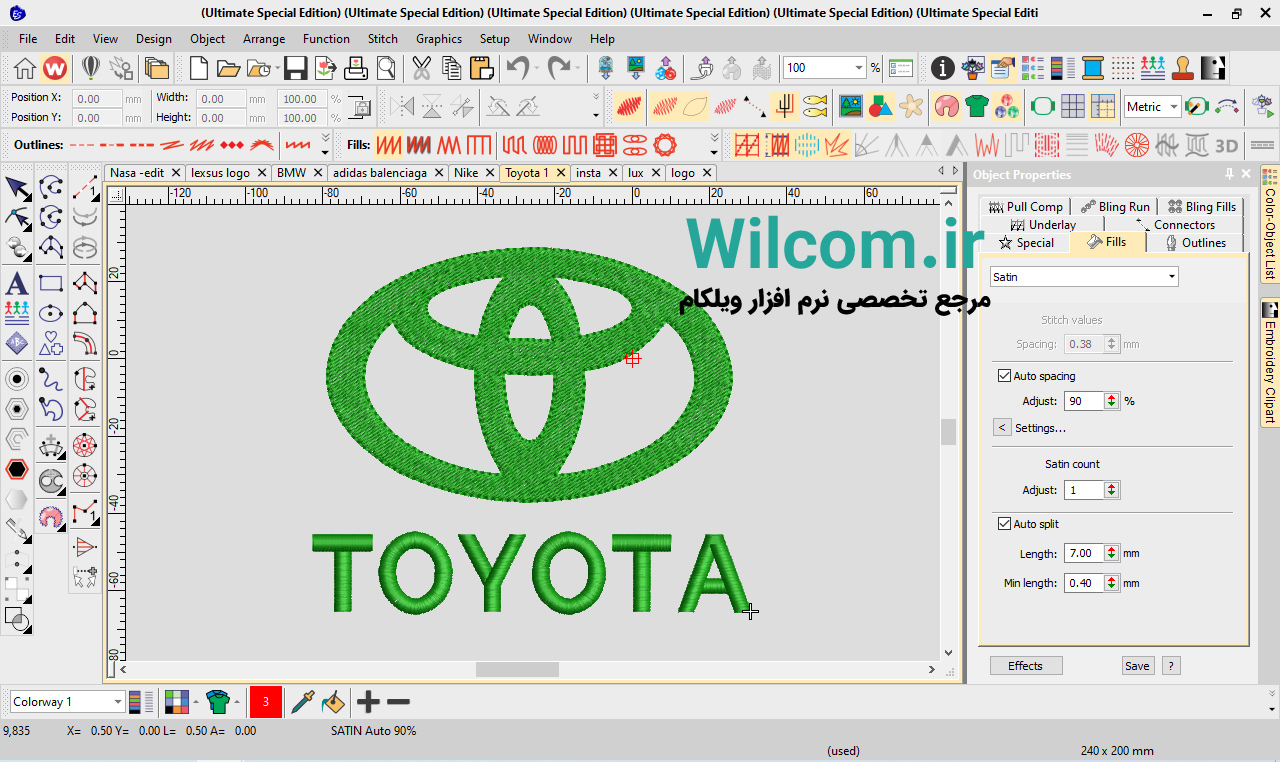Save the design with the floppy icon
This screenshot has height=762, width=1280.
[x=295, y=68]
